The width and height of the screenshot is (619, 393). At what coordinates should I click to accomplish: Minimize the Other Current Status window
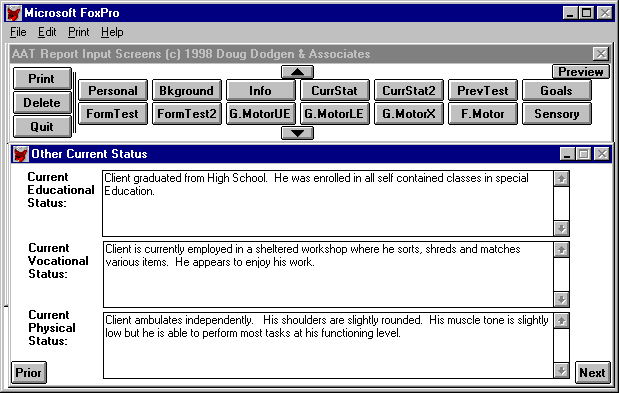[567, 154]
